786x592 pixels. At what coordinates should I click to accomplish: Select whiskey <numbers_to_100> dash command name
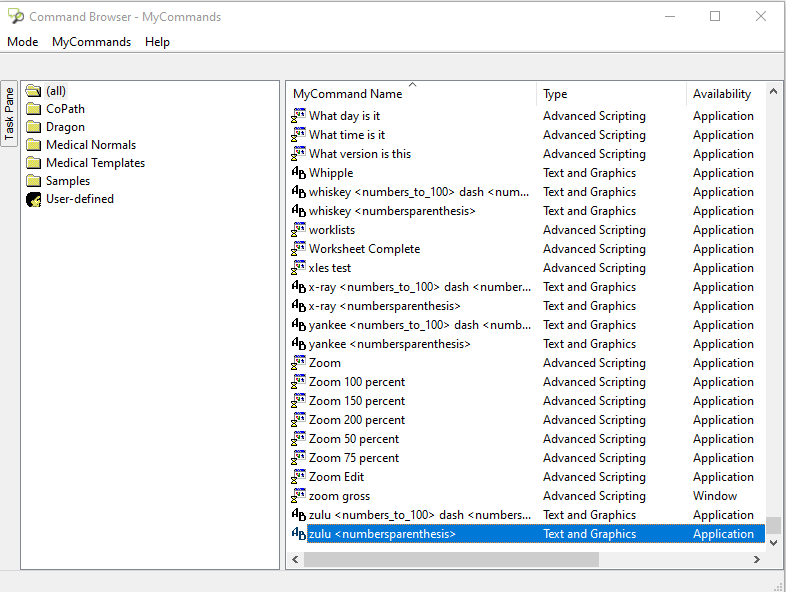click(419, 192)
